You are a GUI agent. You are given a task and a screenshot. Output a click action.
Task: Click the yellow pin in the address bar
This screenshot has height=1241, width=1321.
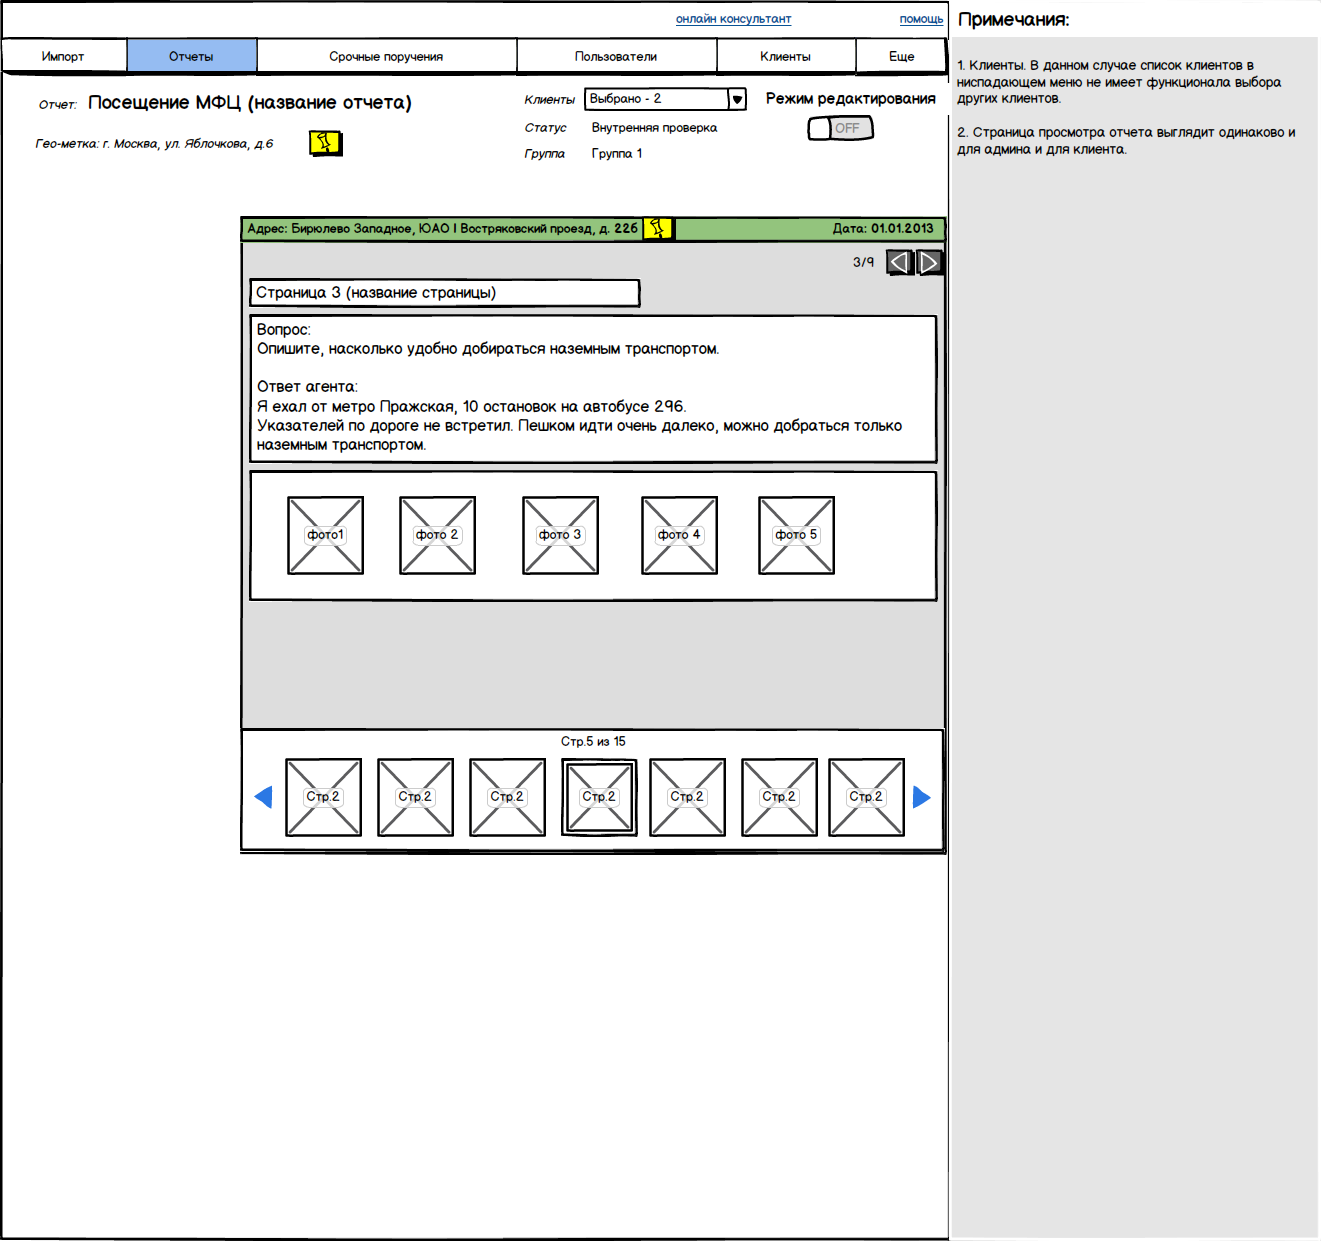657,229
